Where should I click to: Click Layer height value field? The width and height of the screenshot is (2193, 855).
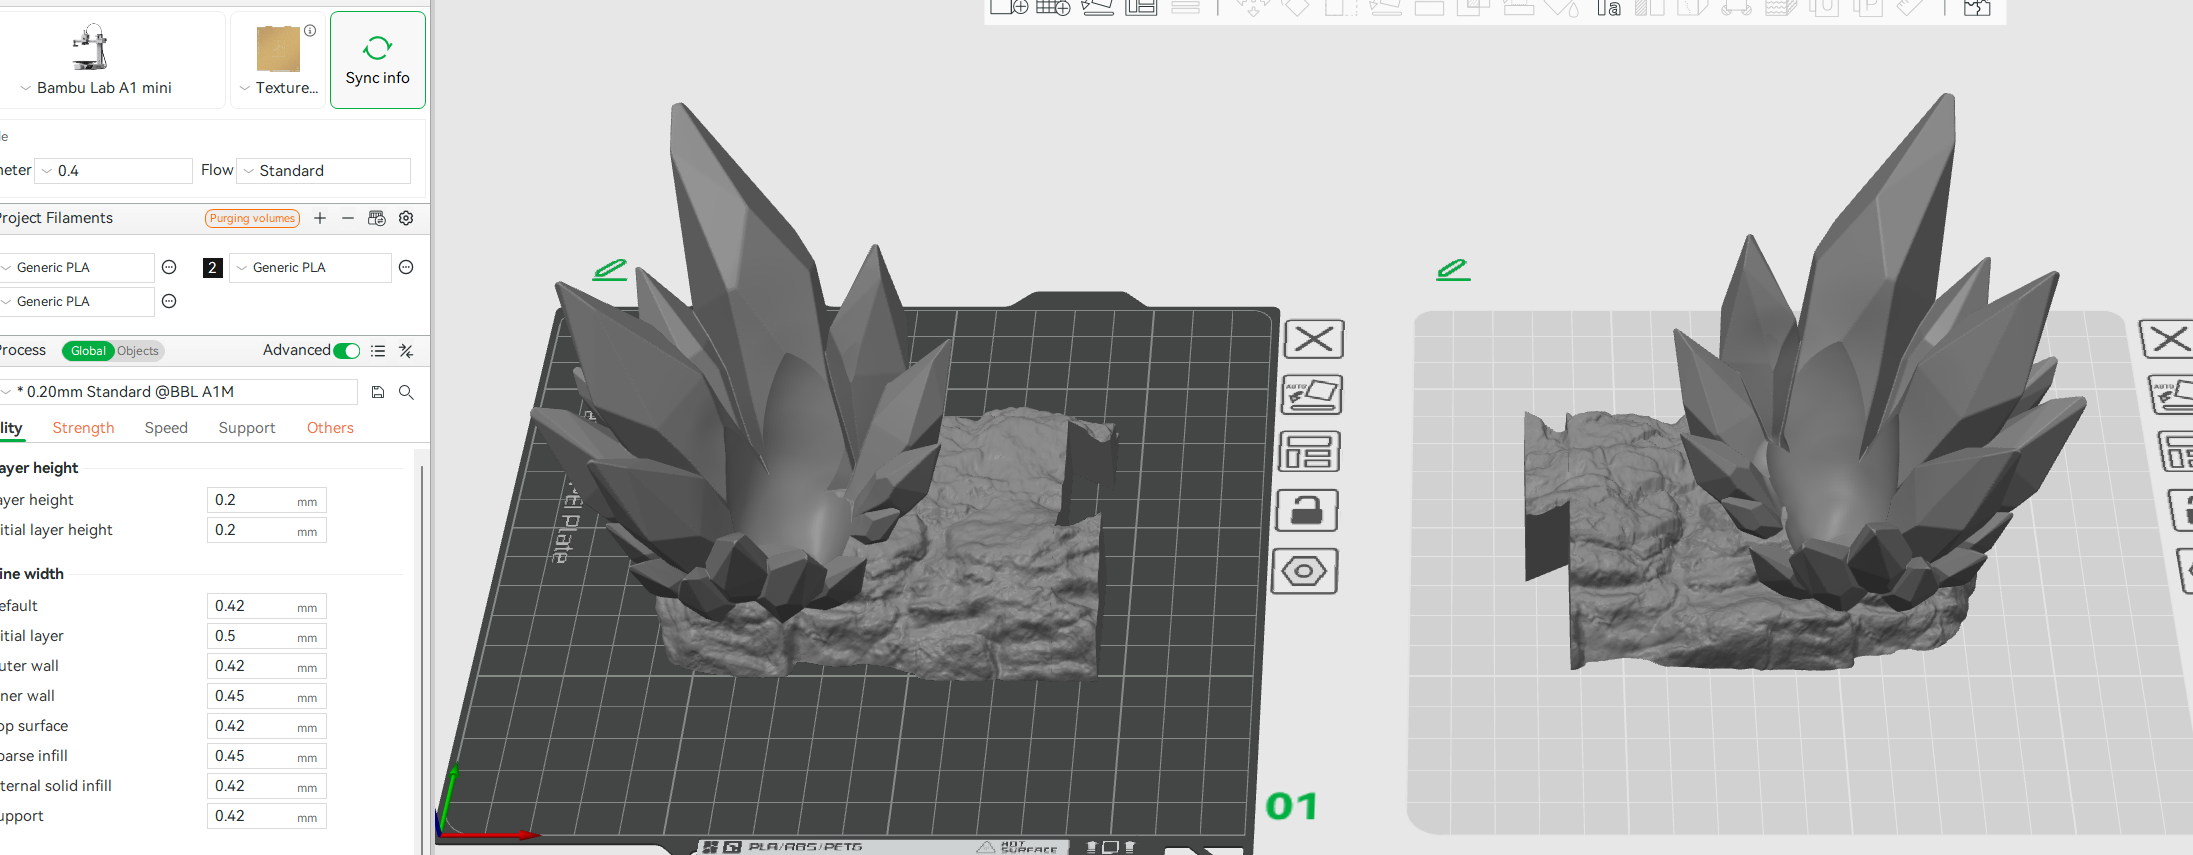click(266, 500)
